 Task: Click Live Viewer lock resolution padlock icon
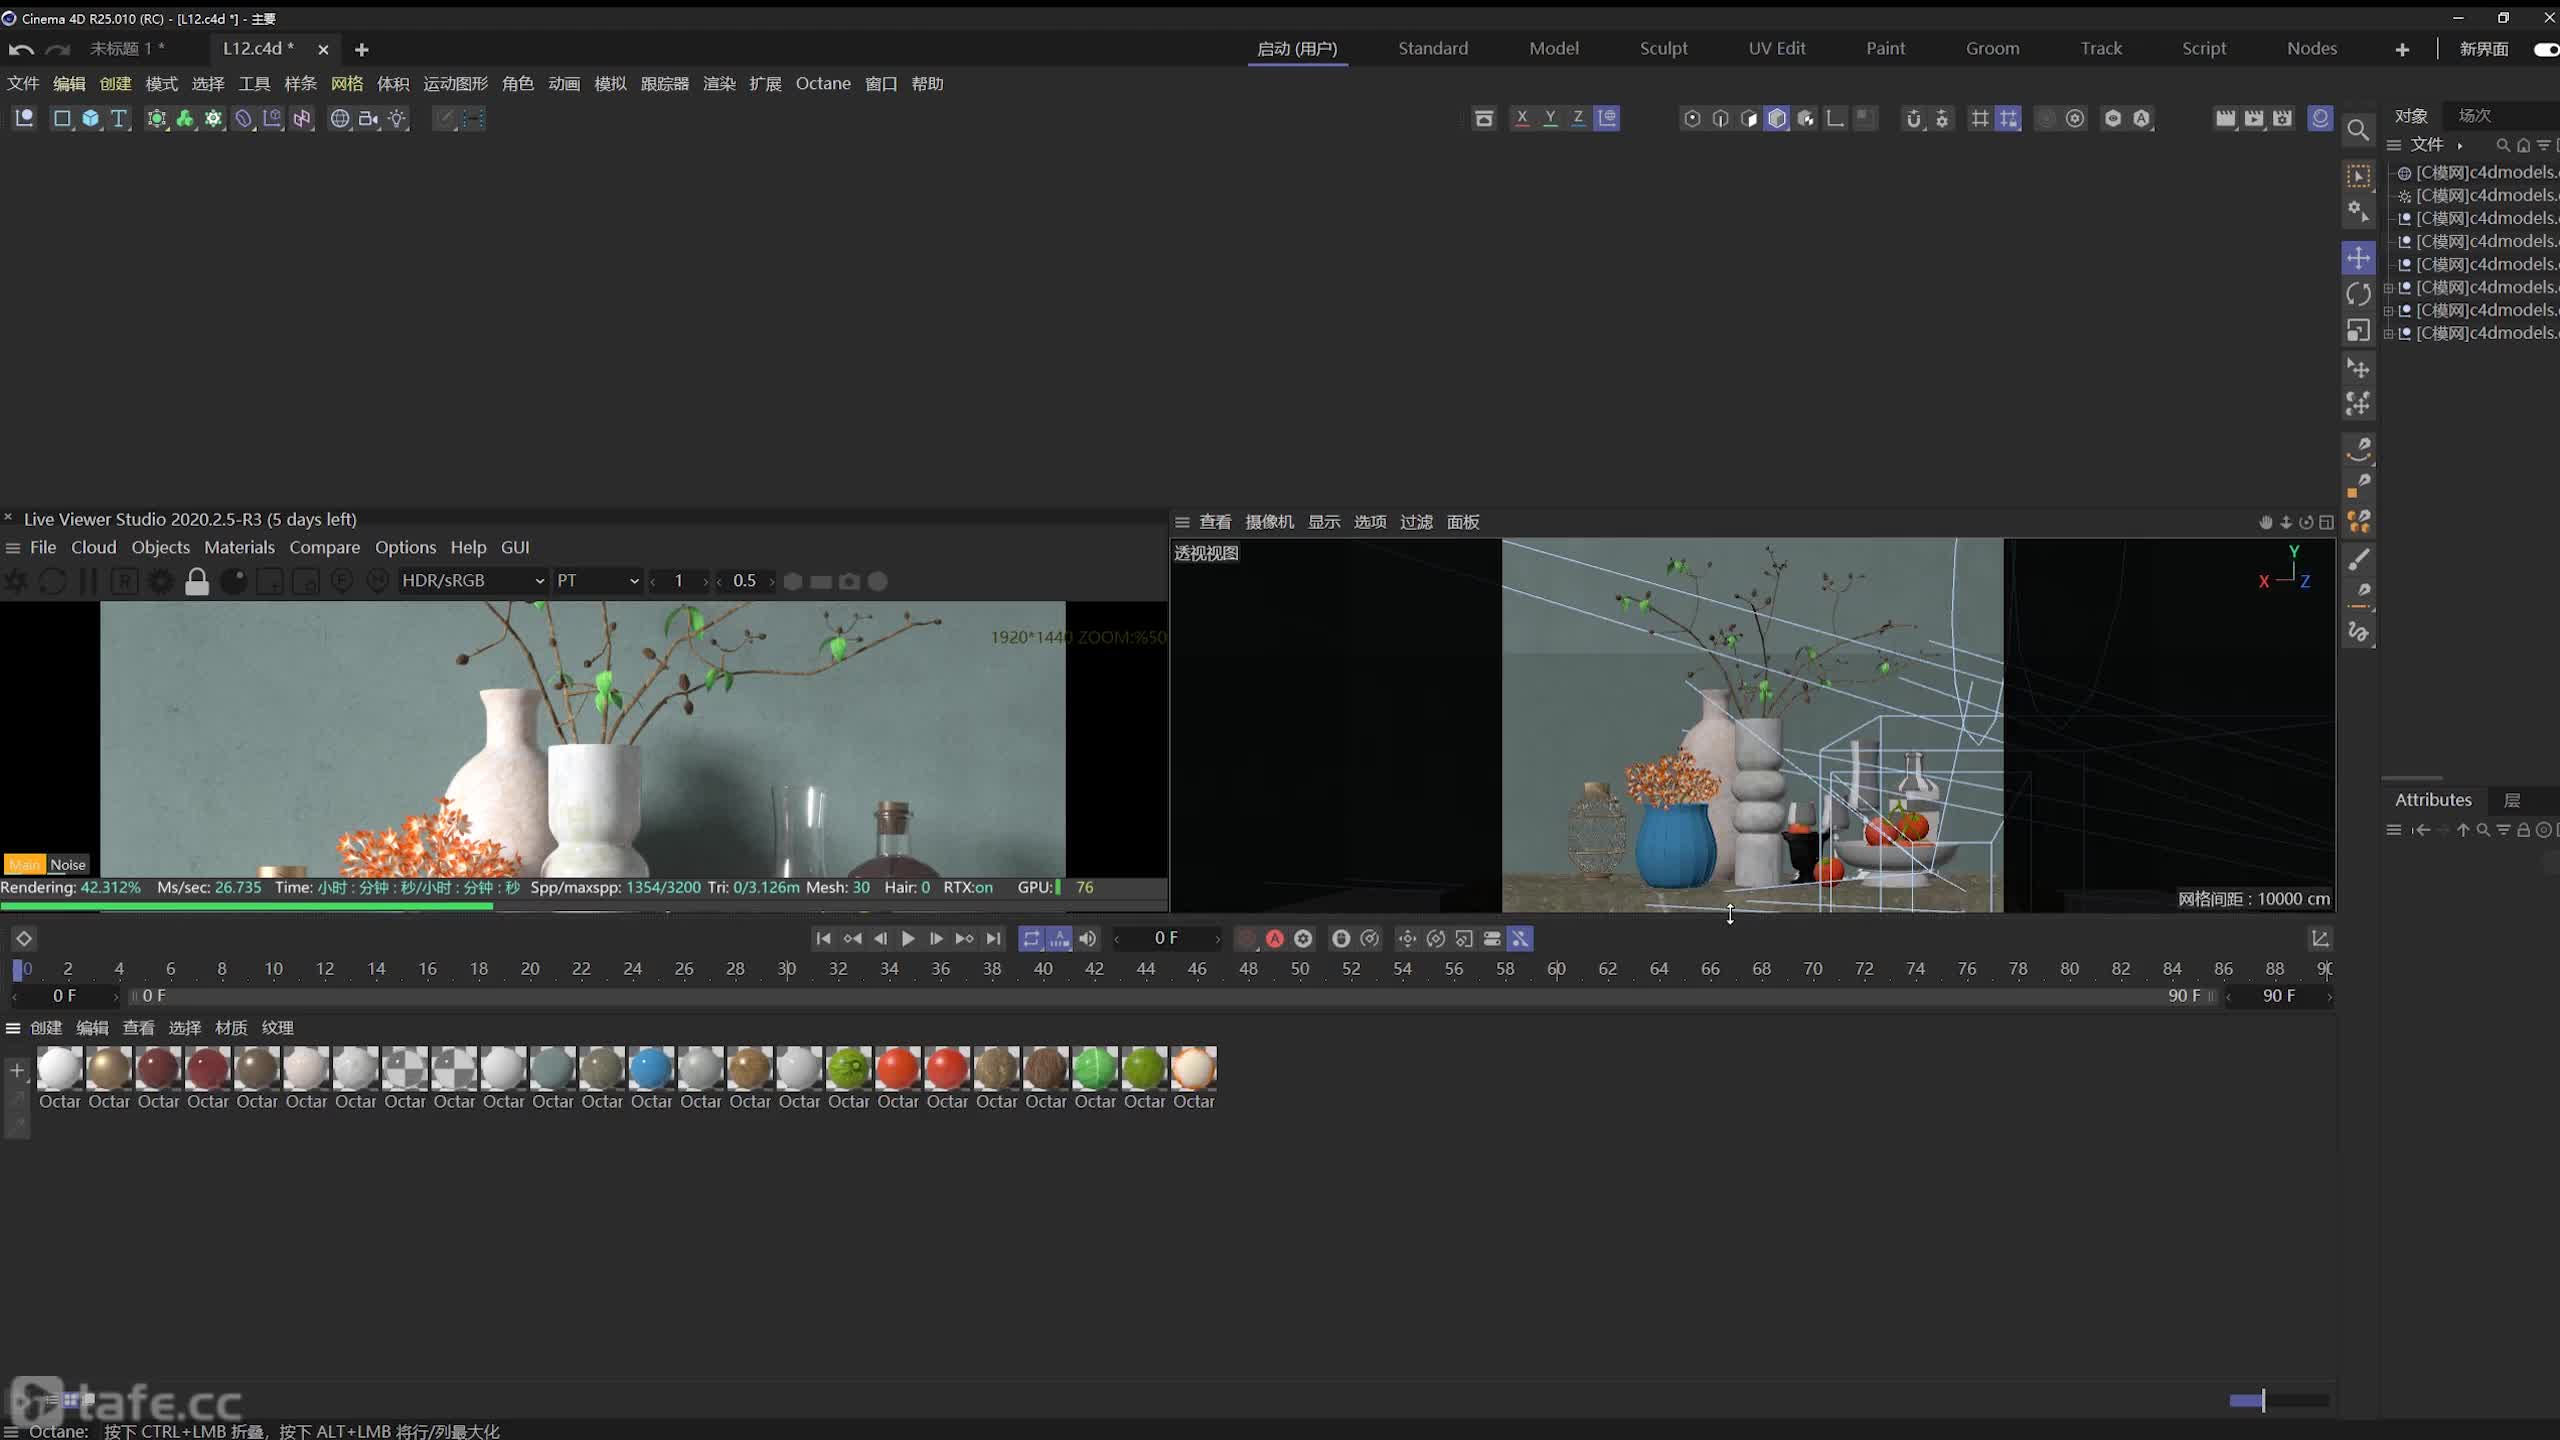[x=197, y=581]
